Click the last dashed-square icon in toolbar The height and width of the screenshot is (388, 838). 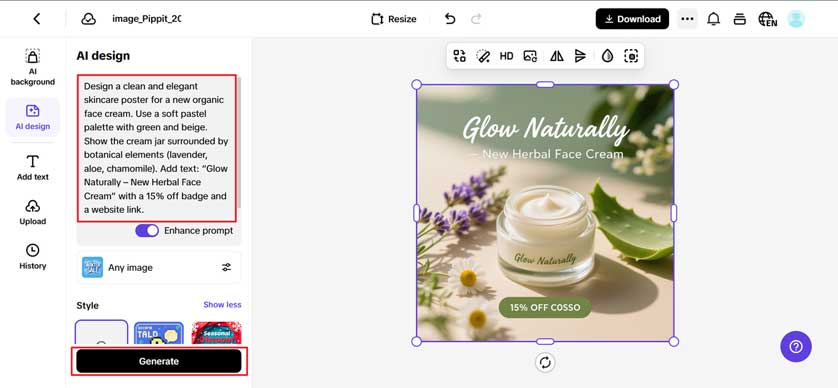click(631, 56)
